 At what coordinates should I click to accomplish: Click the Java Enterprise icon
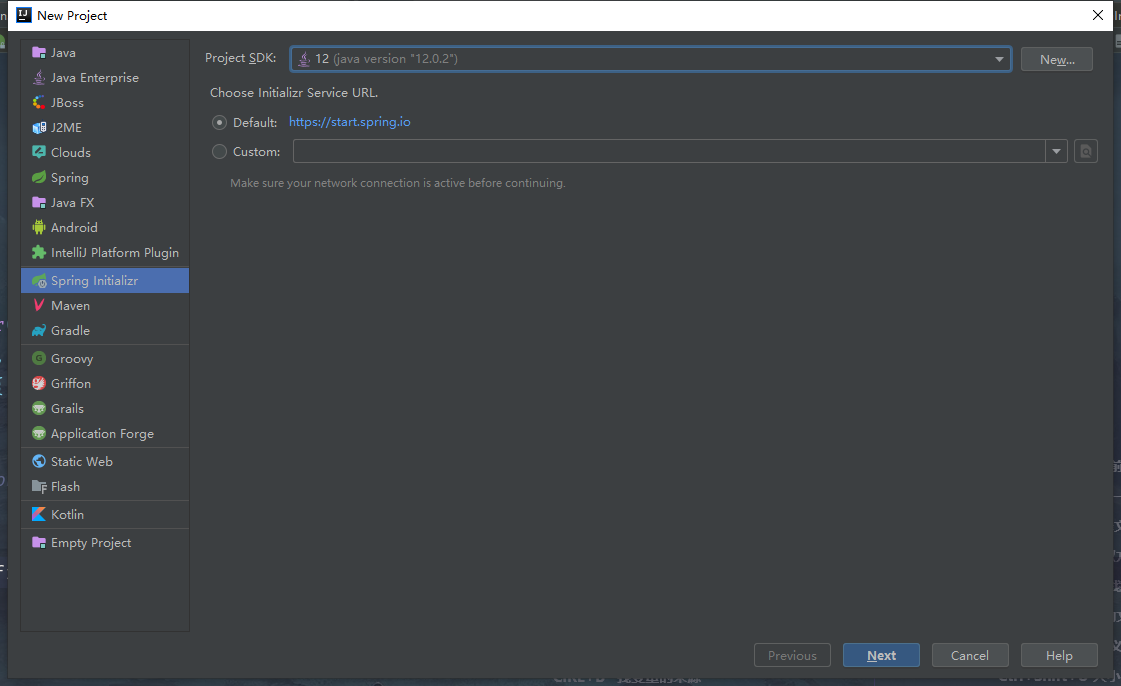click(x=39, y=78)
